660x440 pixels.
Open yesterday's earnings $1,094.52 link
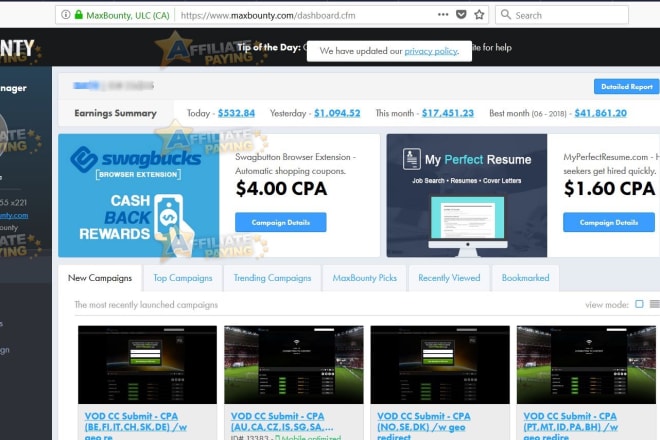pyautogui.click(x=337, y=113)
